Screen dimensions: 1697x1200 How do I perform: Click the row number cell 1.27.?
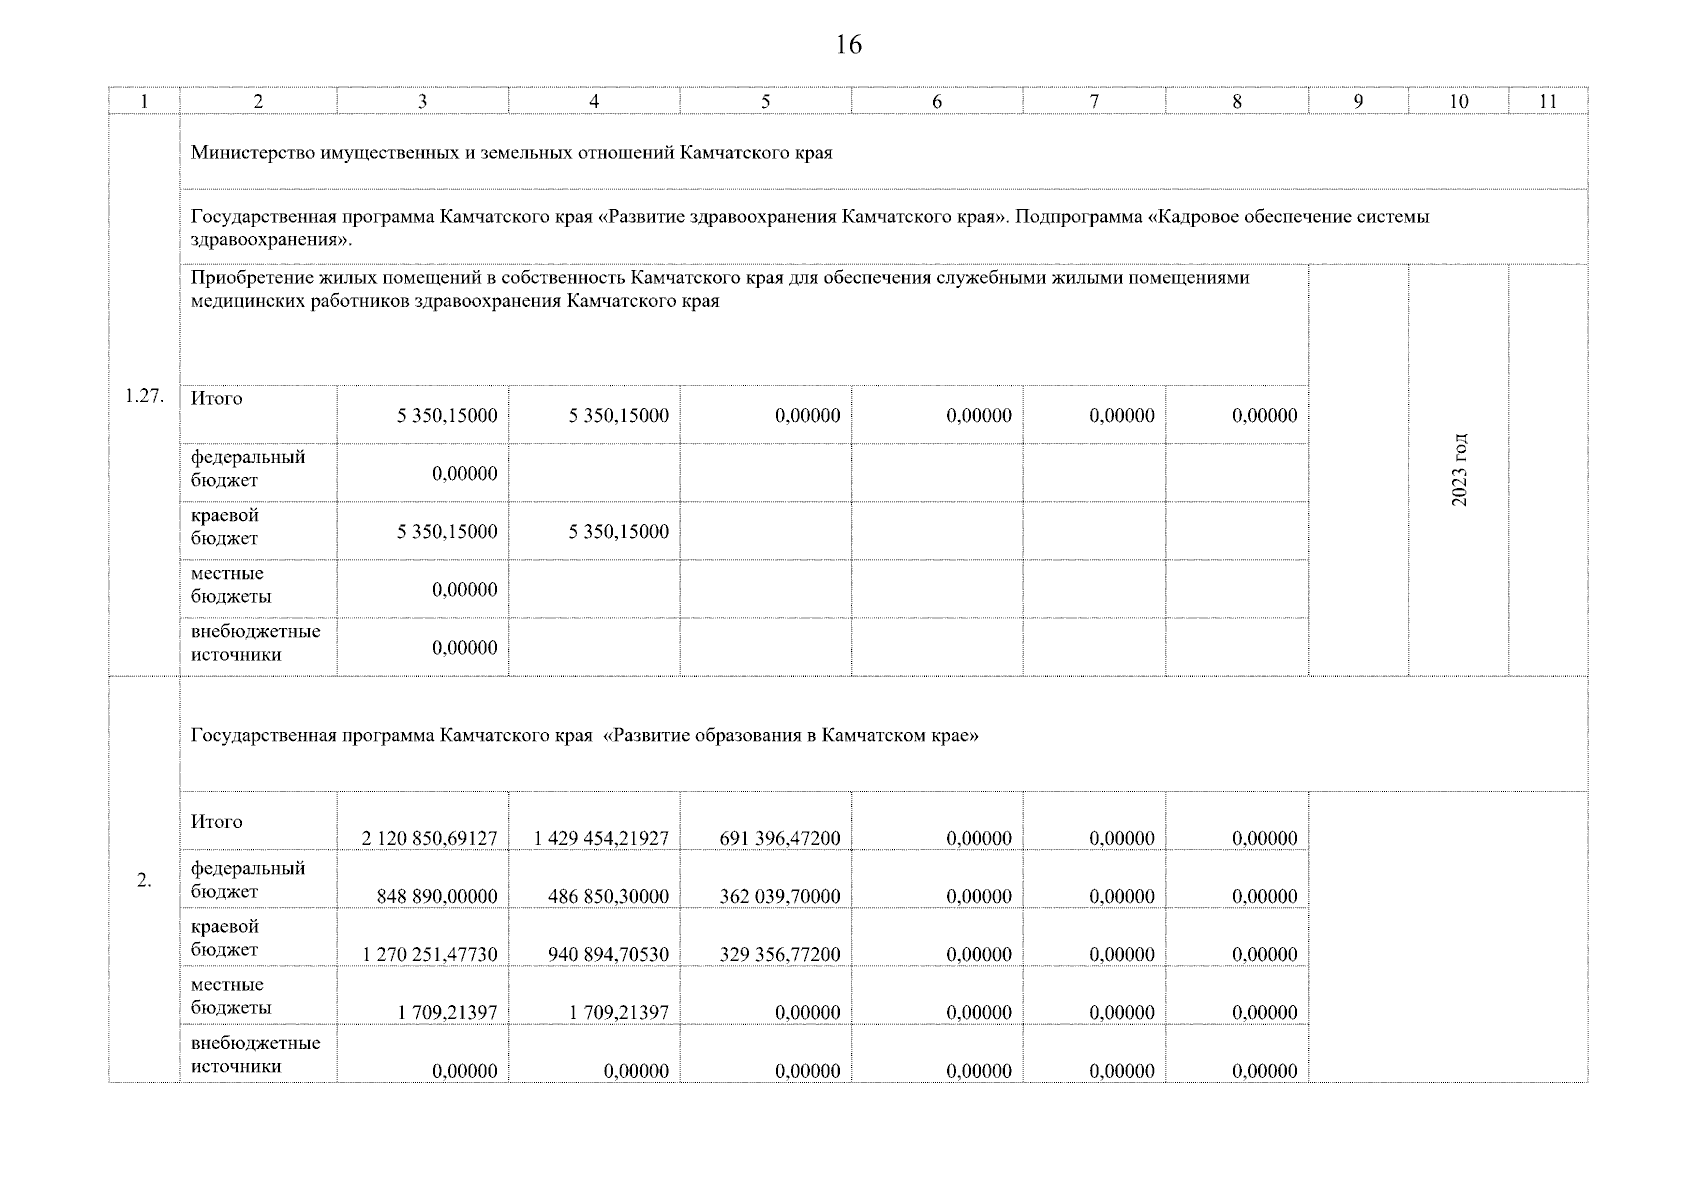tap(144, 396)
